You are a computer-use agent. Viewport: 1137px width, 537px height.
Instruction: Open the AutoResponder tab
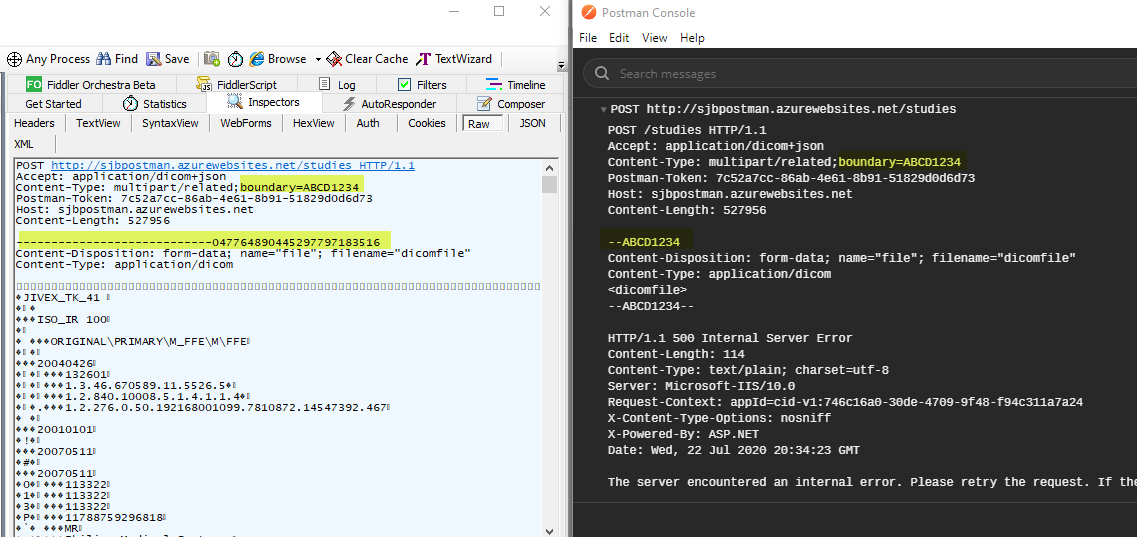389,104
